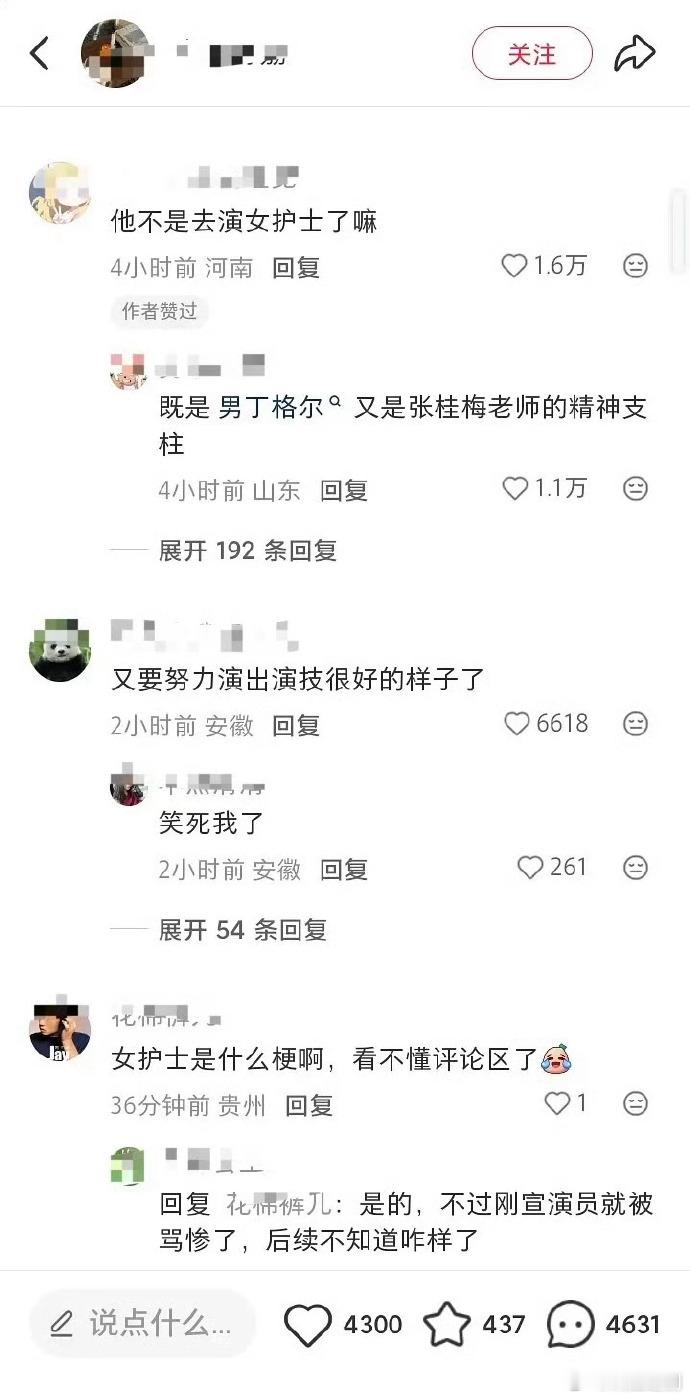Expand 192 replies
The image size is (690, 1399).
(x=247, y=550)
